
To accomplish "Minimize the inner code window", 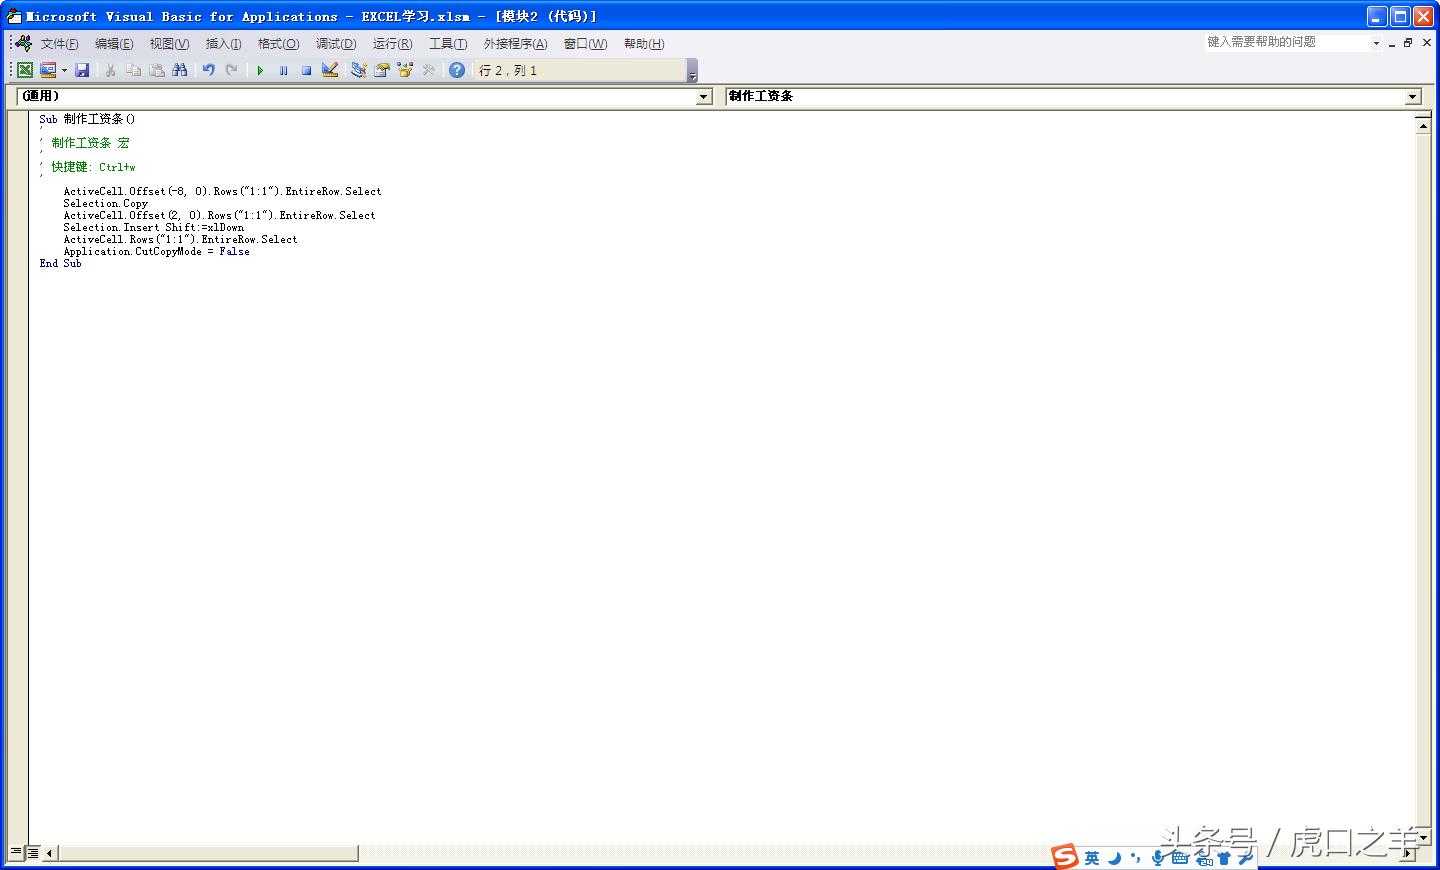I will 1391,43.
